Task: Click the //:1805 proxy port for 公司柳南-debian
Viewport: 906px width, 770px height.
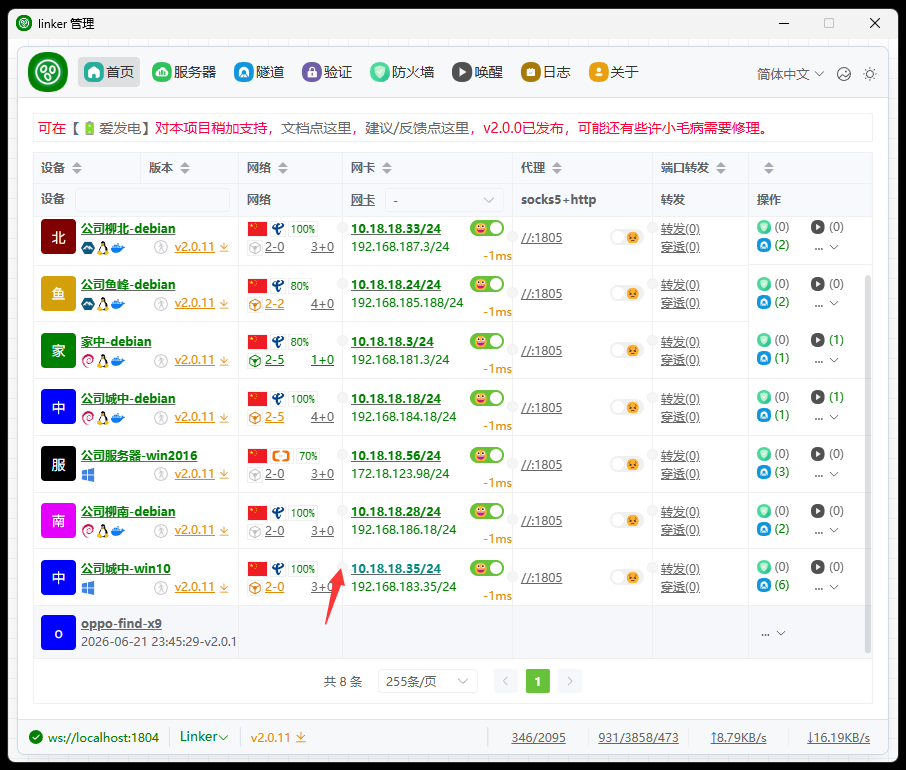Action: click(541, 521)
